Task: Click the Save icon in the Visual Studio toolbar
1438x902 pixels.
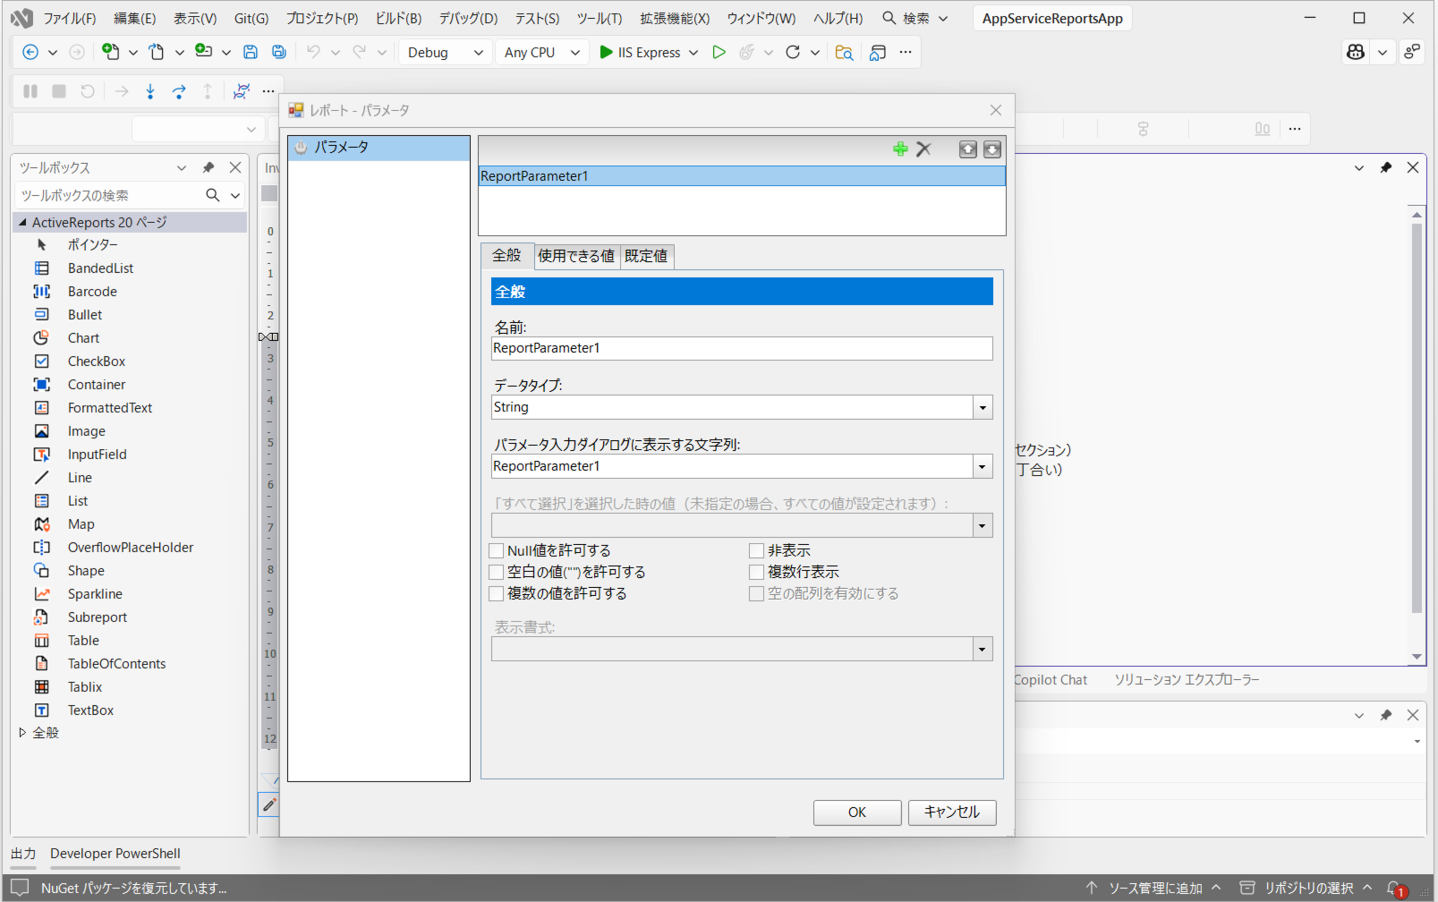Action: [x=251, y=52]
